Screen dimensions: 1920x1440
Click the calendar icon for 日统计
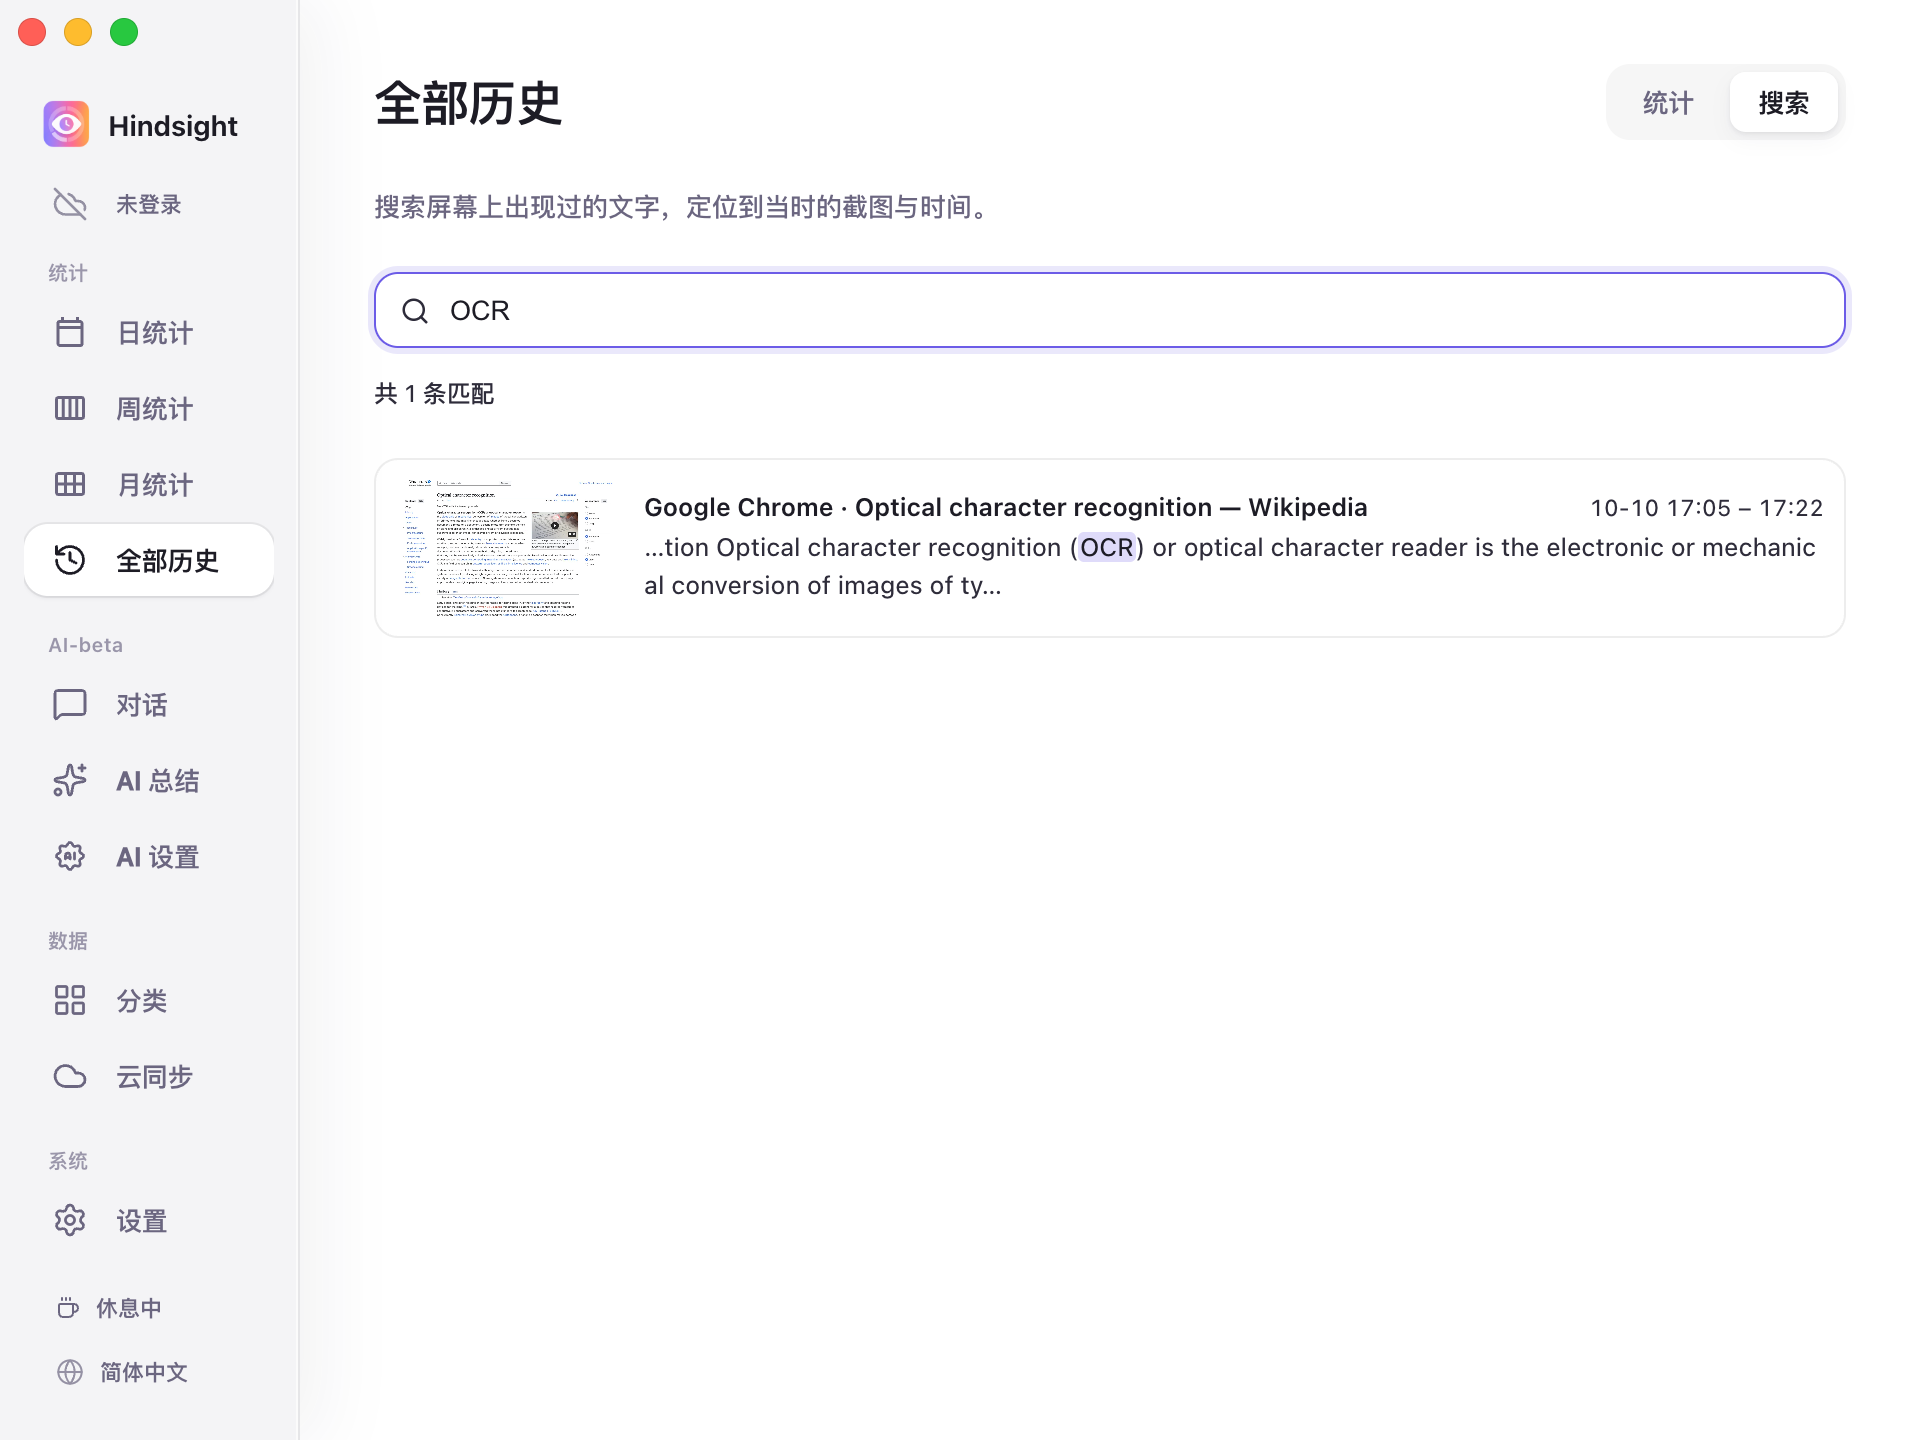coord(70,332)
